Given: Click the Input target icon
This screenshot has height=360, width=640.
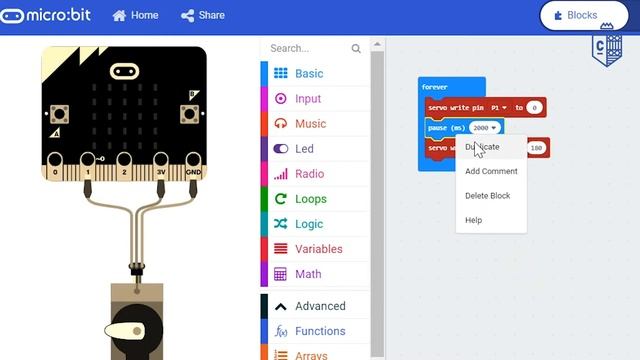Looking at the screenshot, I should 280,98.
